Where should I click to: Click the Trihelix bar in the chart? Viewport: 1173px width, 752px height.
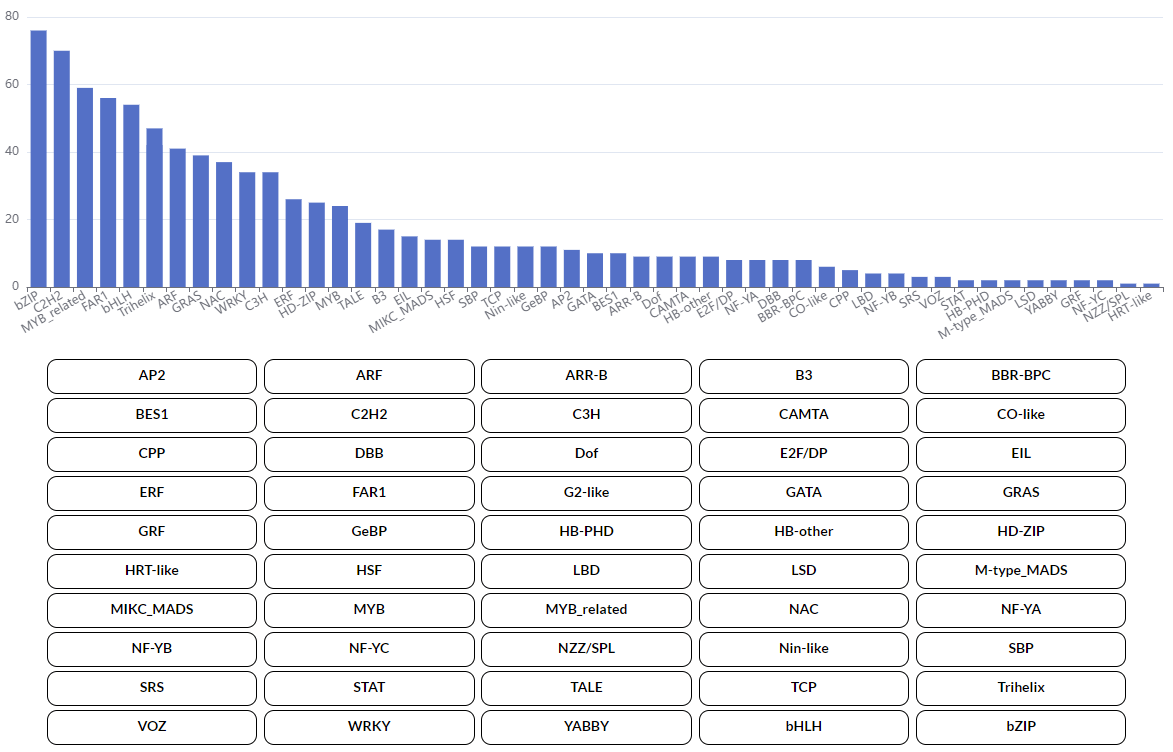click(x=154, y=208)
